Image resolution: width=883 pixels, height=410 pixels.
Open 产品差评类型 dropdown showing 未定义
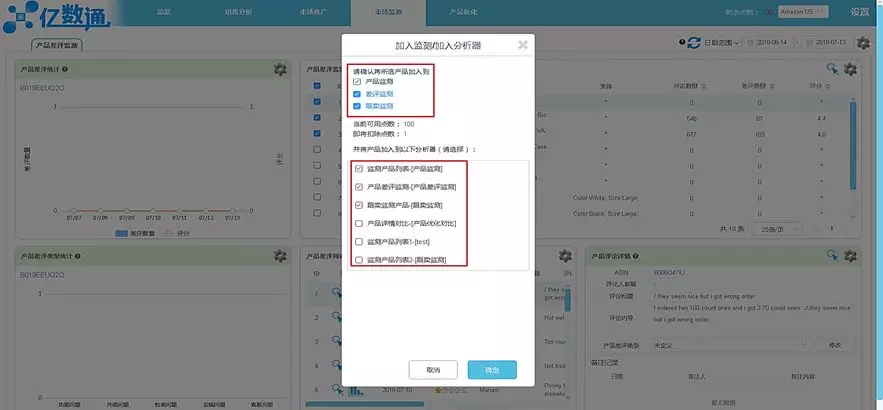click(730, 345)
